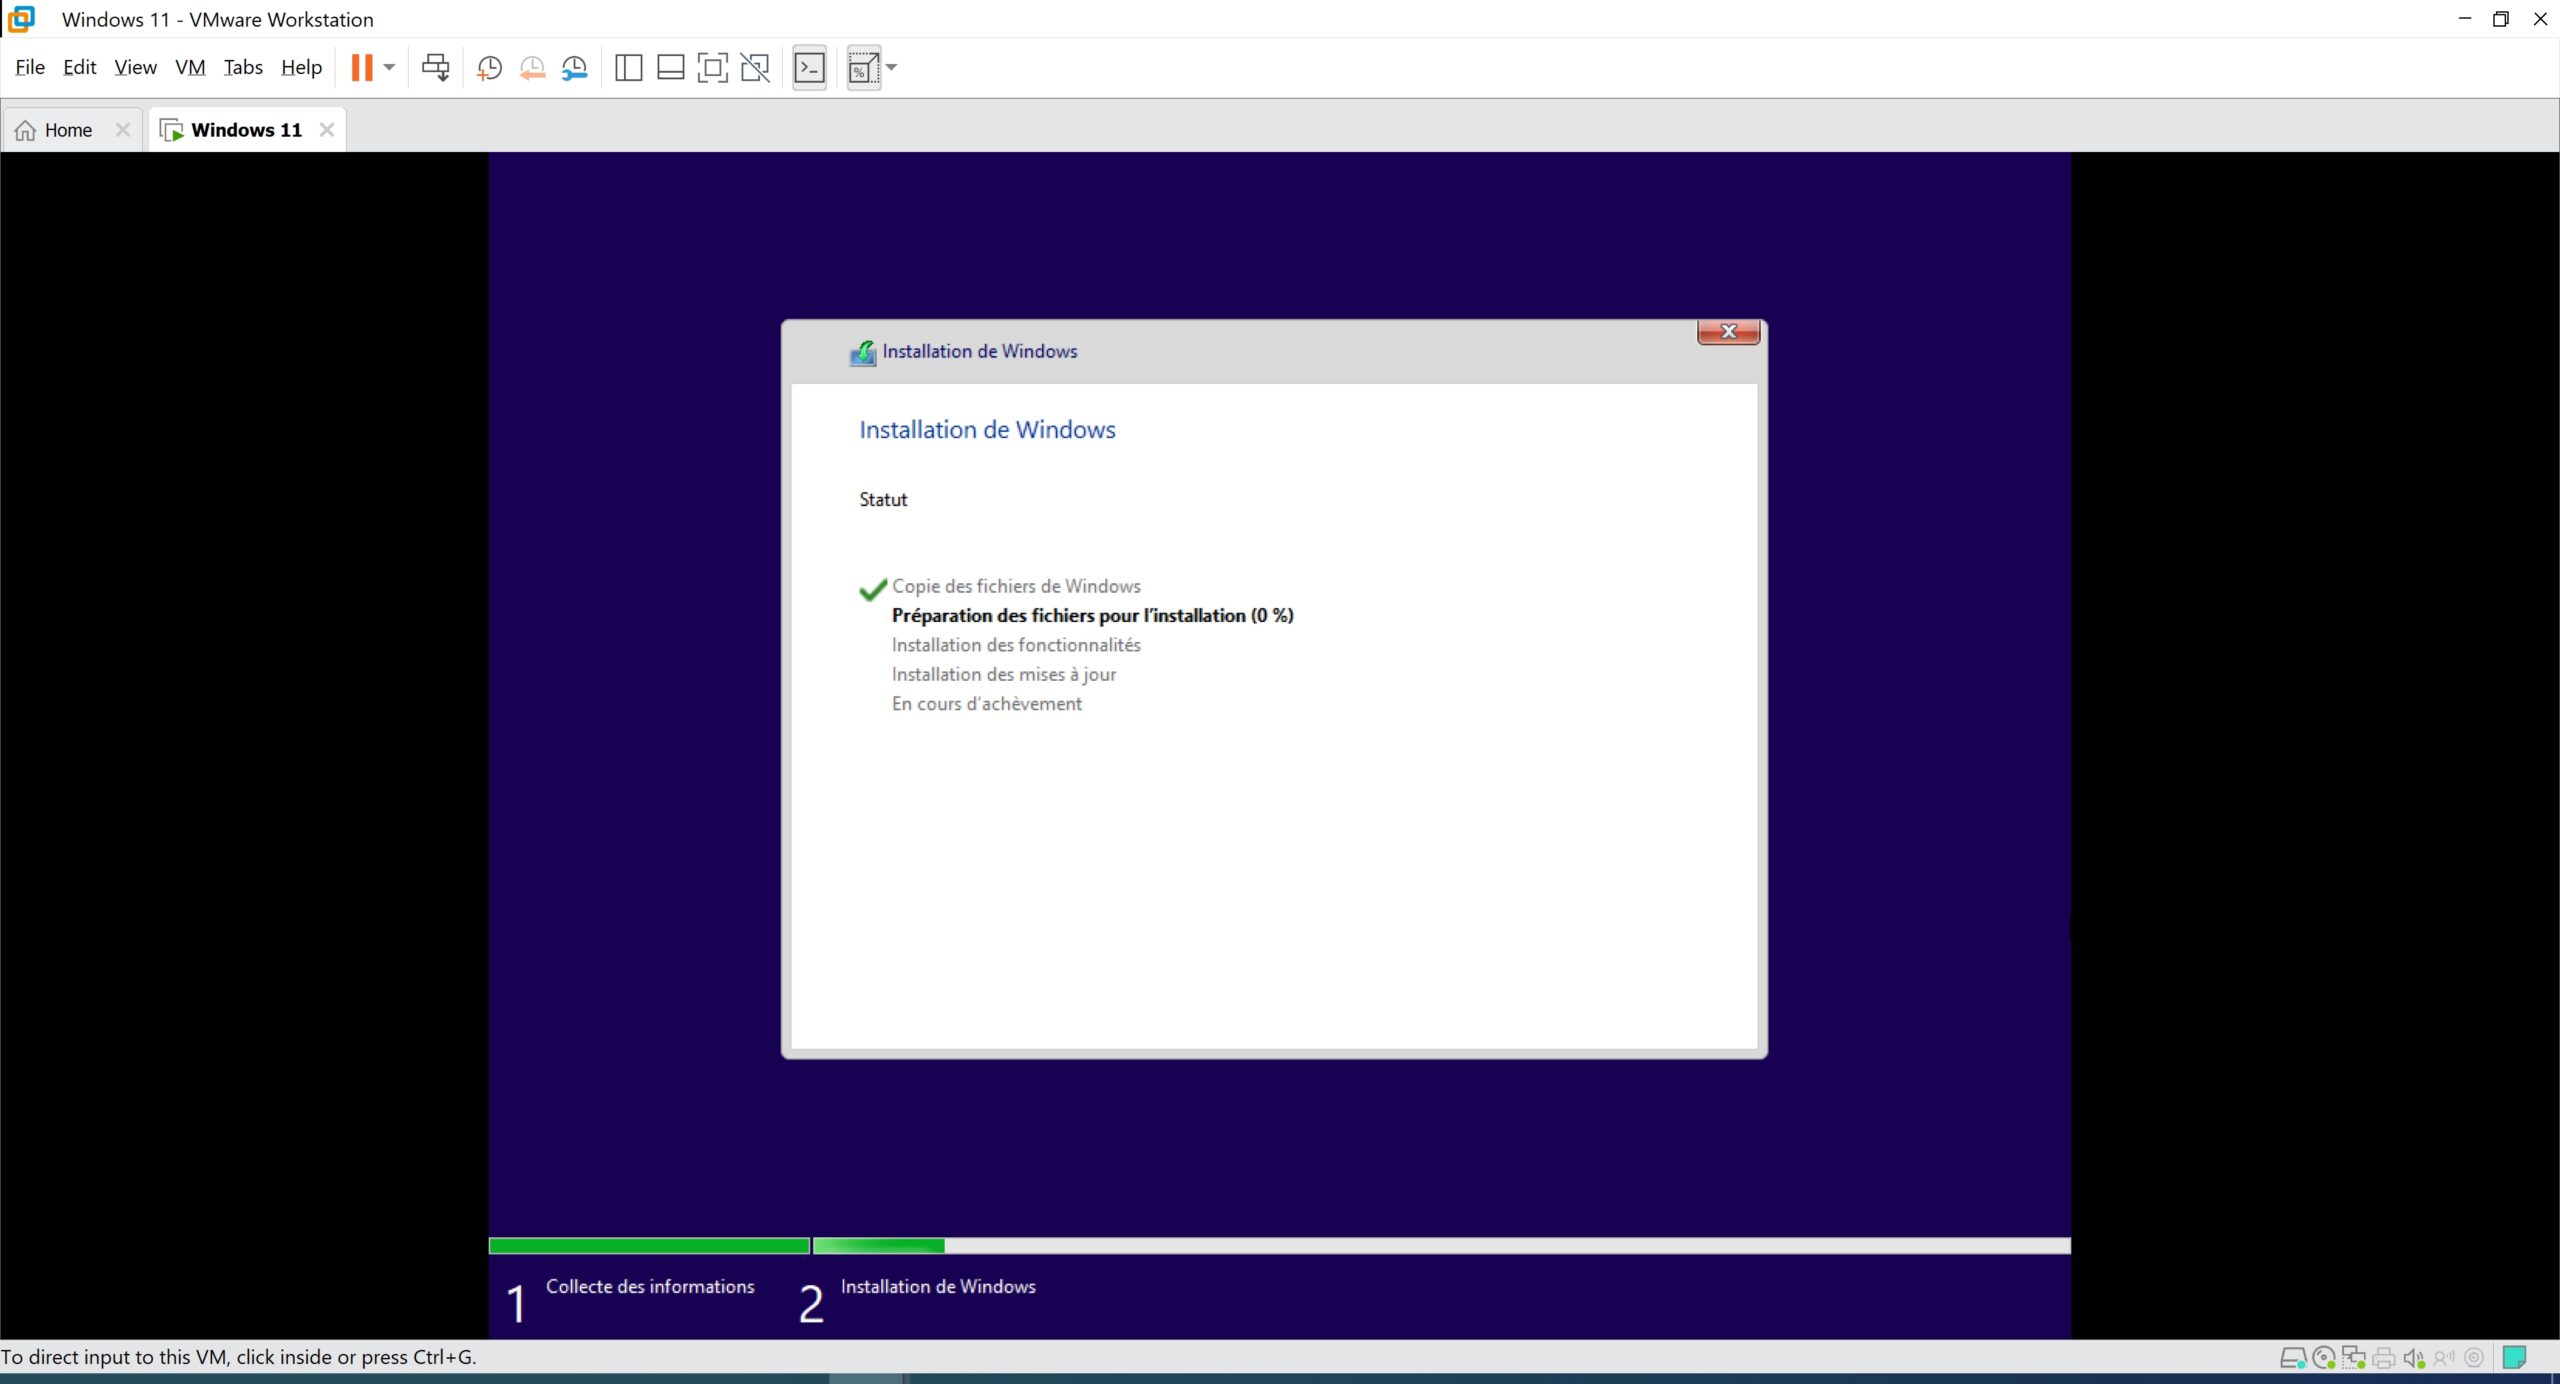
Task: Click the hard disk status bar icon
Action: 2292,1358
